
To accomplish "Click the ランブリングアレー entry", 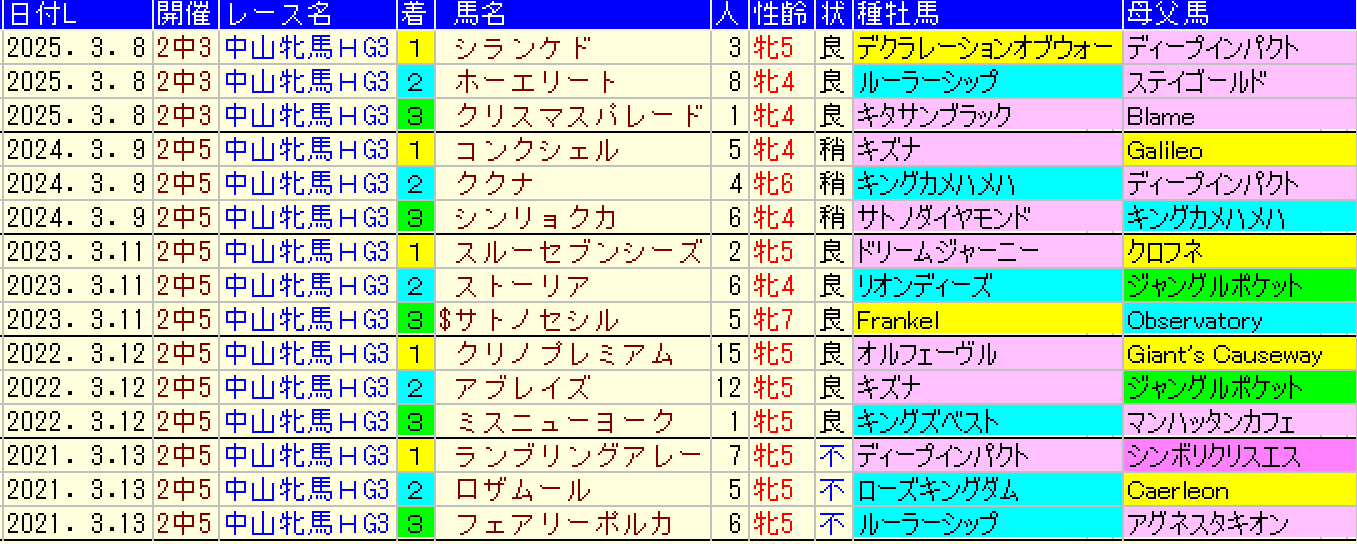I will pos(578,456).
